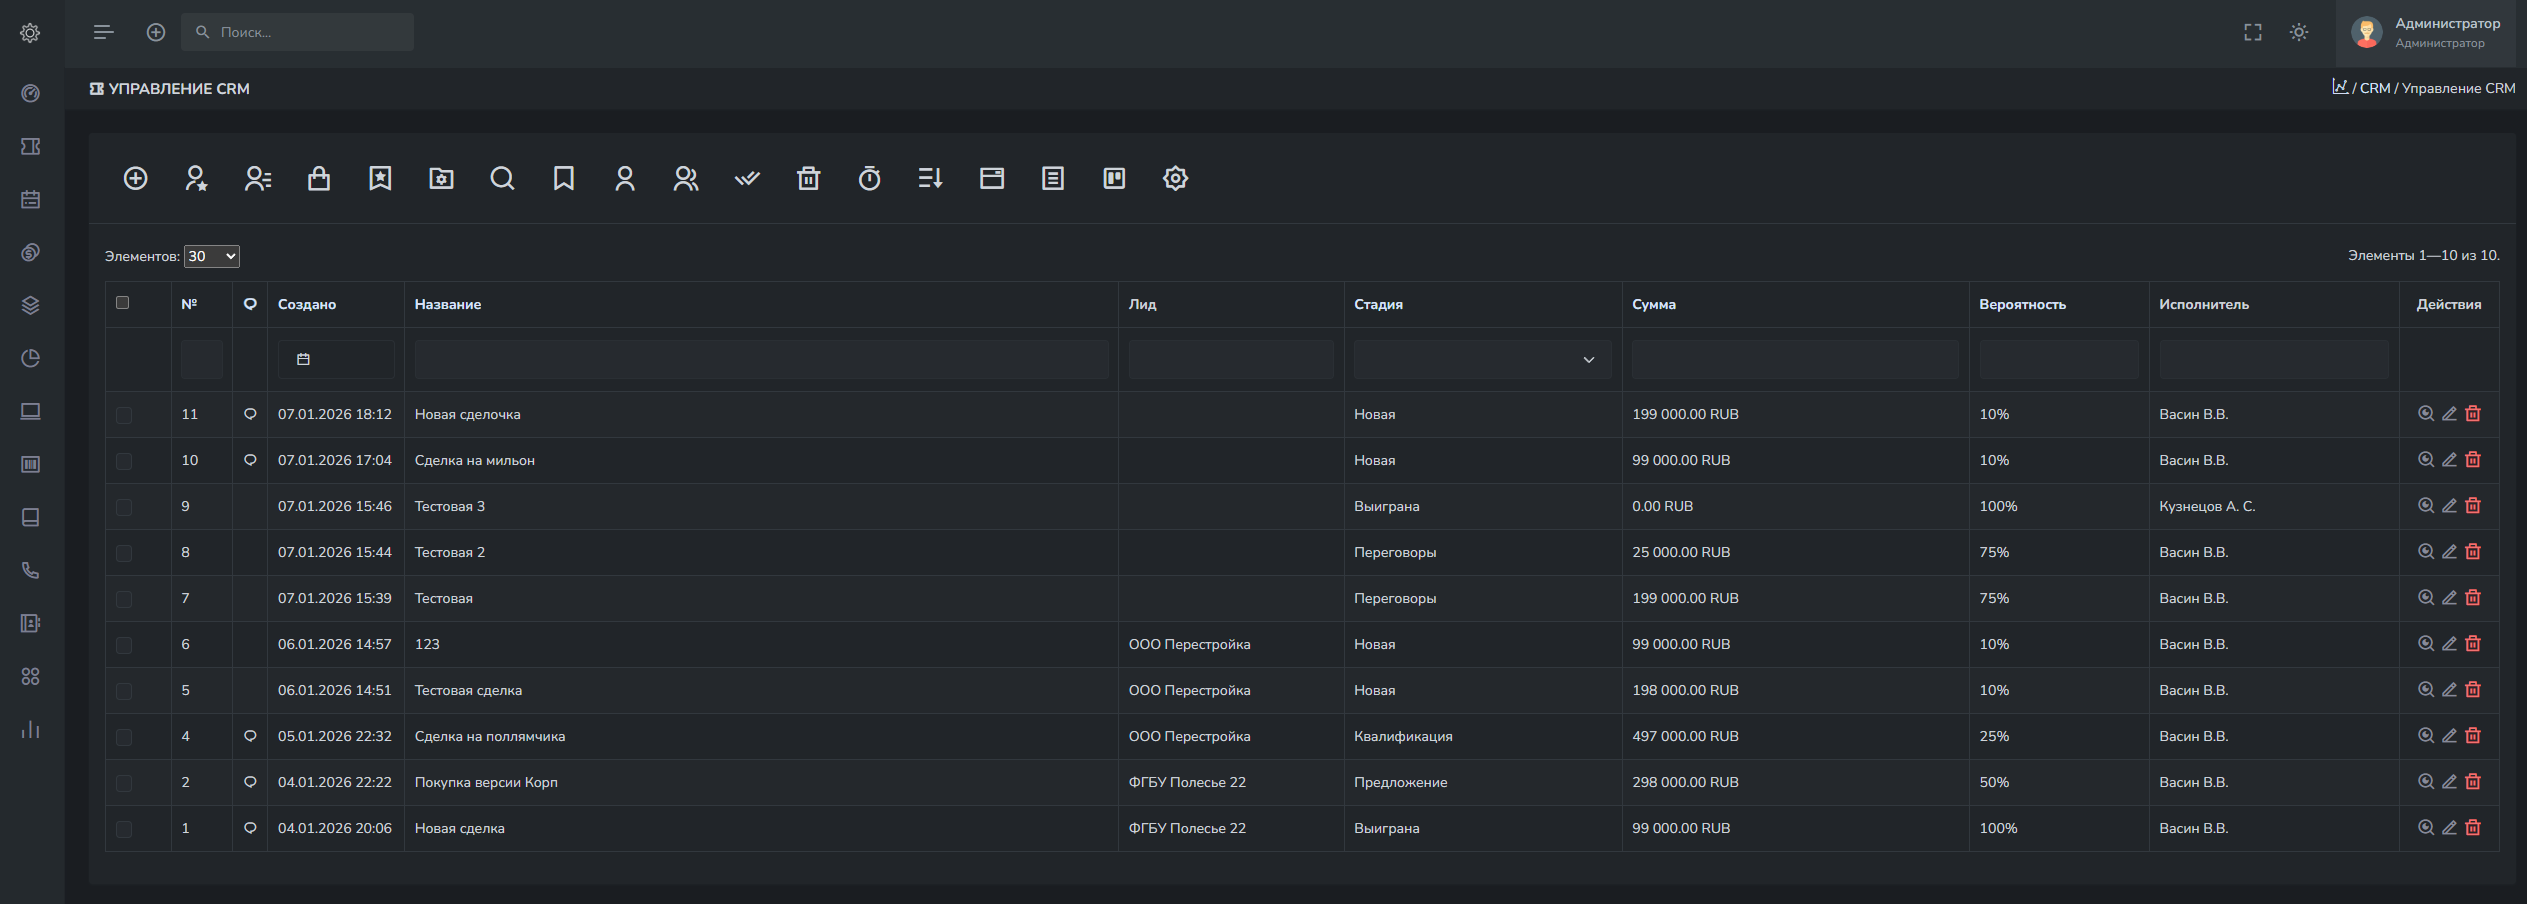Screen dimensions: 2527x904
Task: Open the trash bin icon in toolbar
Action: click(x=808, y=179)
